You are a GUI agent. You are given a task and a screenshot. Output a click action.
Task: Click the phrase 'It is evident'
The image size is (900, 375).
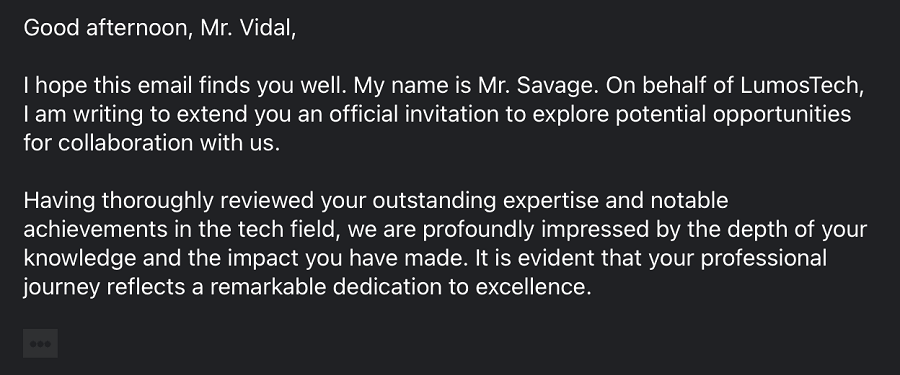point(534,258)
